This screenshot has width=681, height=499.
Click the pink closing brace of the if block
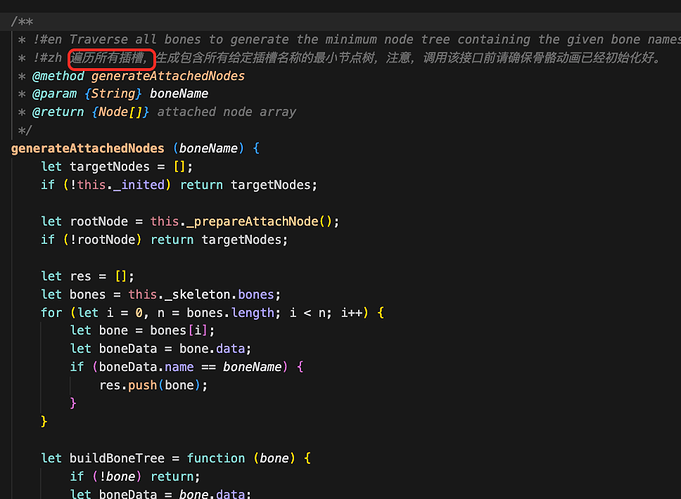(73, 403)
